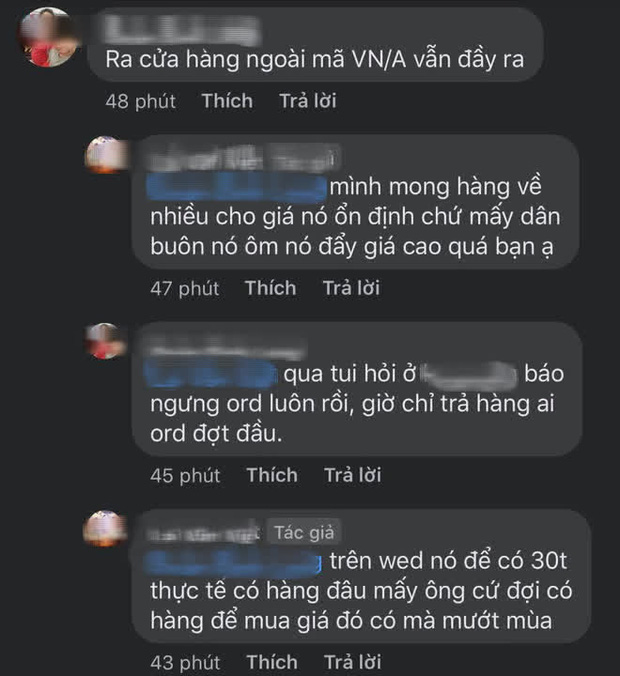Open blurred name of top commenter

pos(181,30)
